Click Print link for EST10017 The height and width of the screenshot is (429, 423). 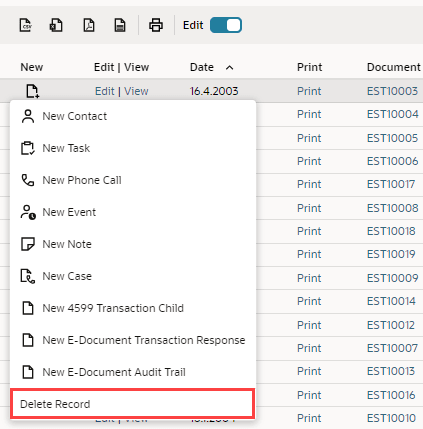(309, 184)
